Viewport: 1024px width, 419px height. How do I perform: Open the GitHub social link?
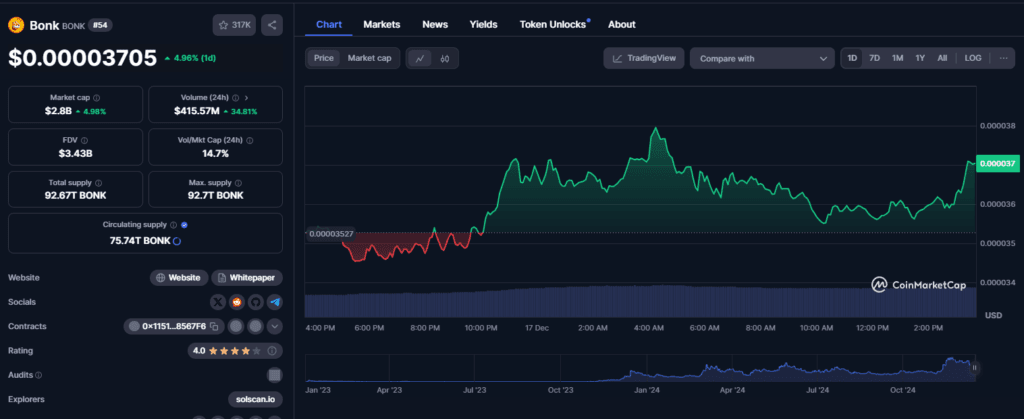coord(255,302)
